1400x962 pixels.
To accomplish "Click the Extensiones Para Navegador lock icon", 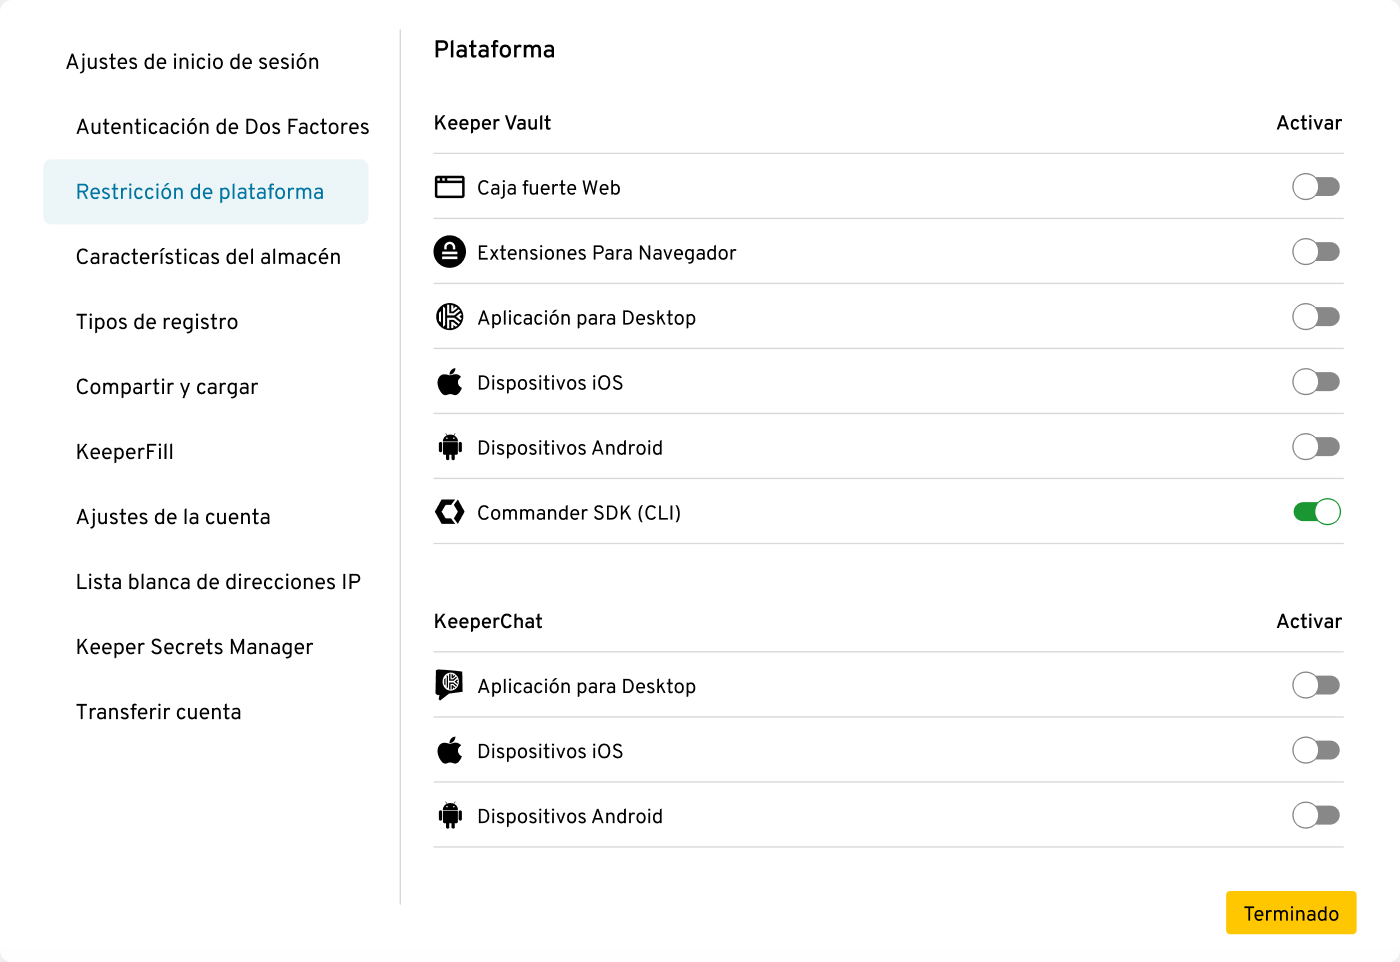I will [x=450, y=252].
